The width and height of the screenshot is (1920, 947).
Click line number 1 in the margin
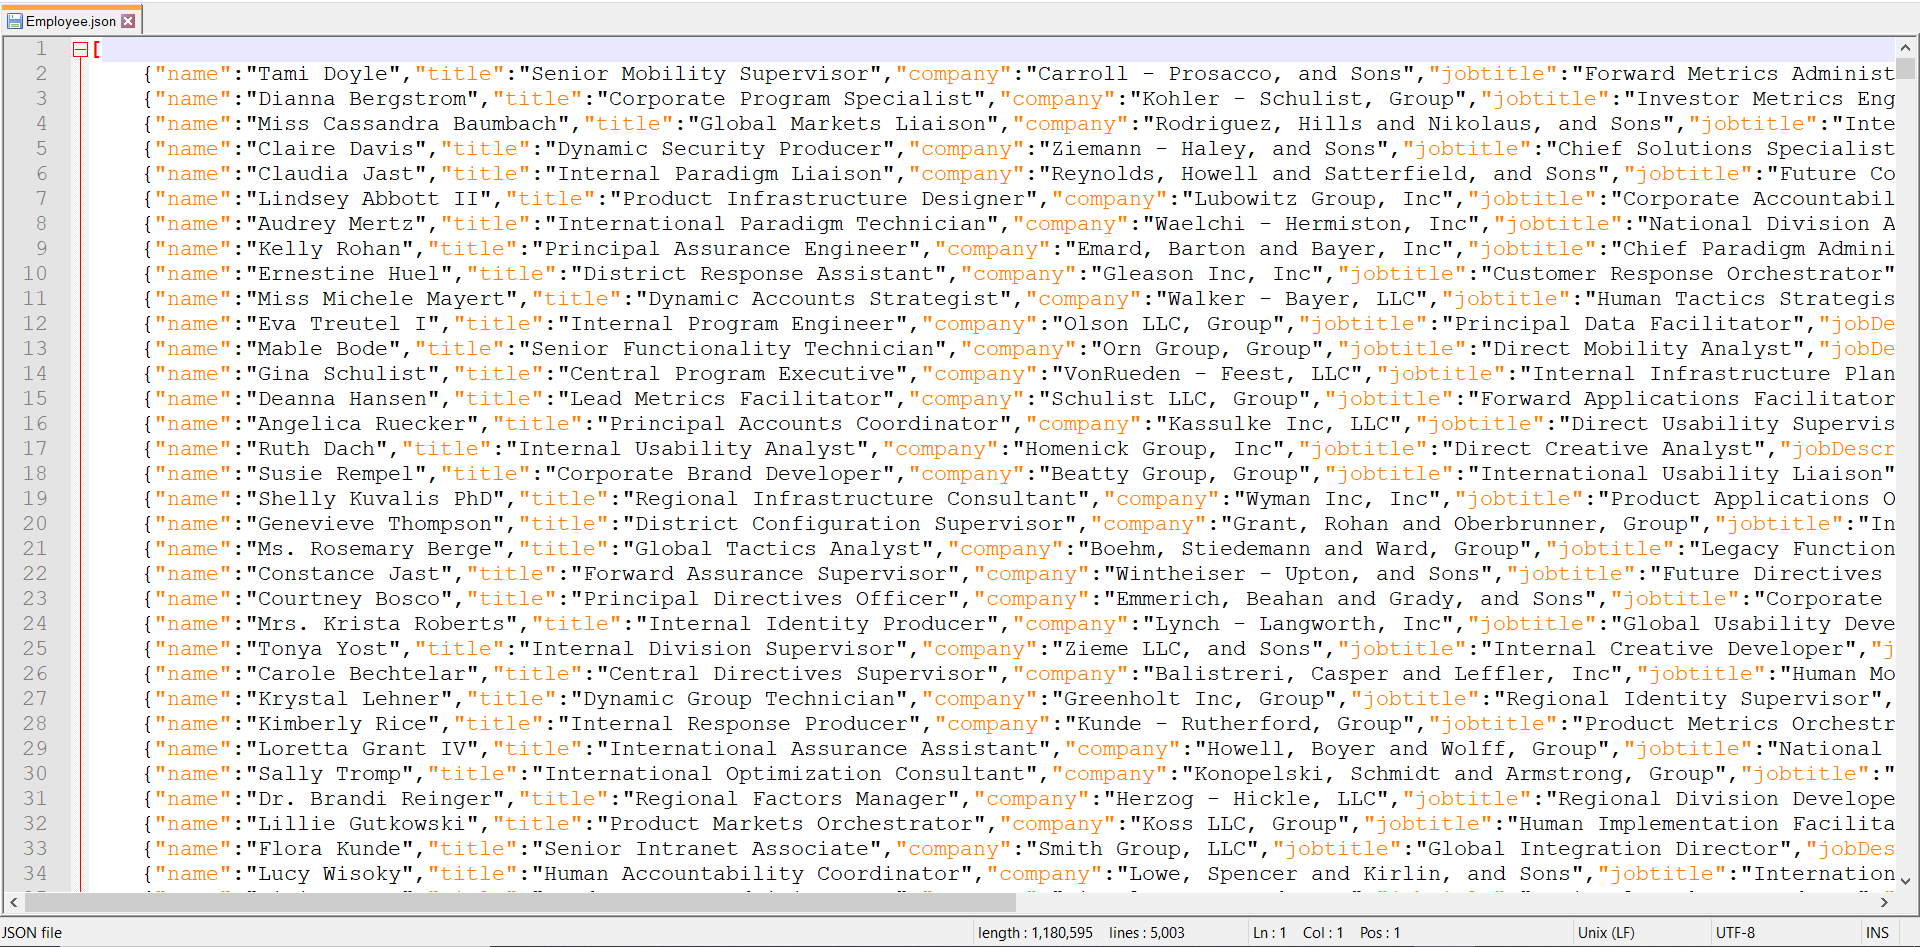click(x=42, y=48)
